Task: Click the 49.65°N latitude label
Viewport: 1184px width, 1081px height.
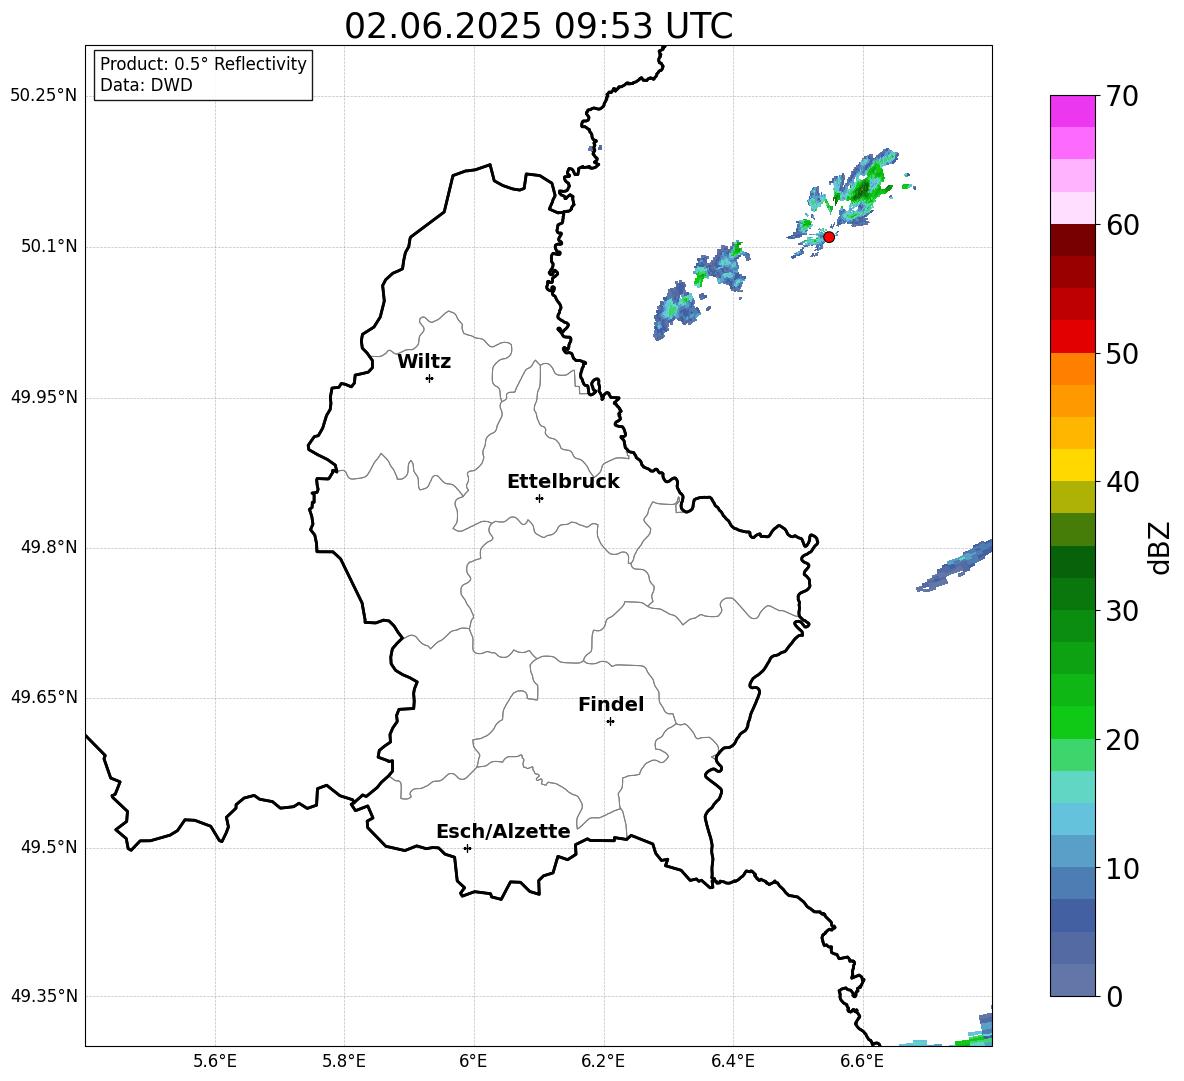Action: click(44, 697)
